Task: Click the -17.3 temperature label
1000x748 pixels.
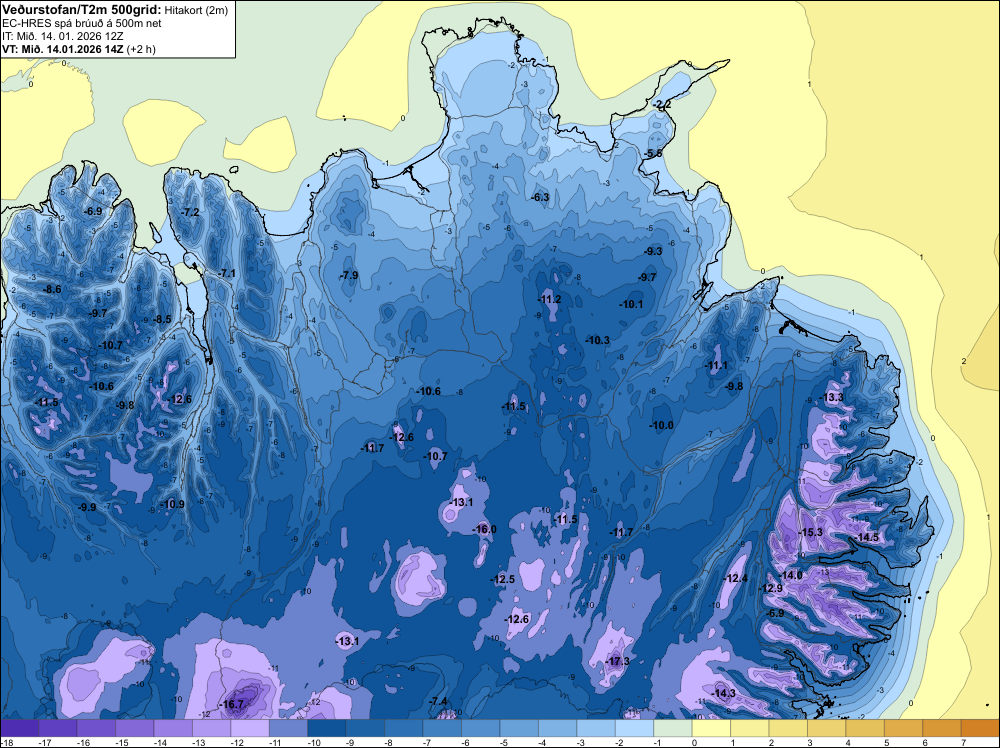Action: click(617, 661)
